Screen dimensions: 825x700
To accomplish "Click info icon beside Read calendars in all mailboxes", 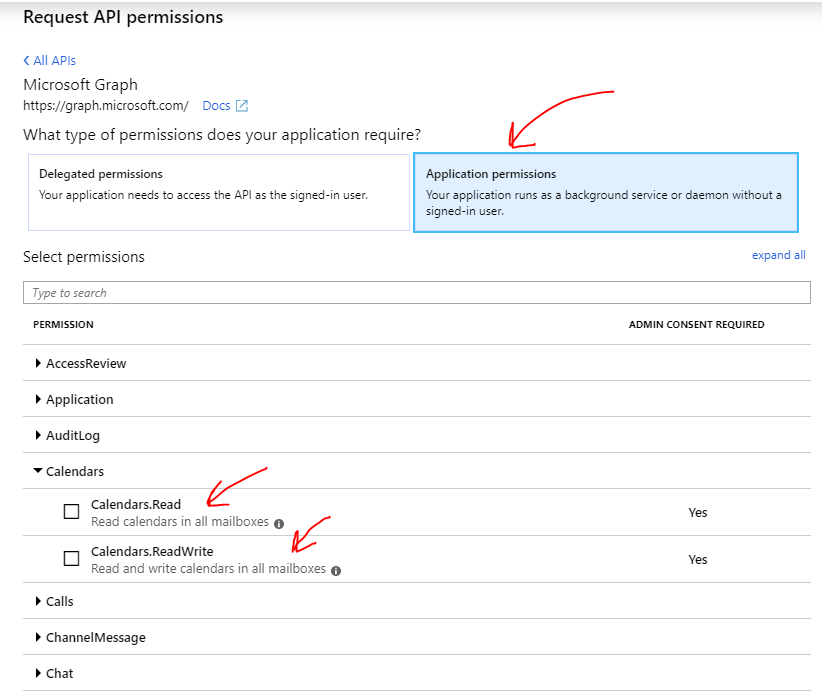I will tap(279, 524).
